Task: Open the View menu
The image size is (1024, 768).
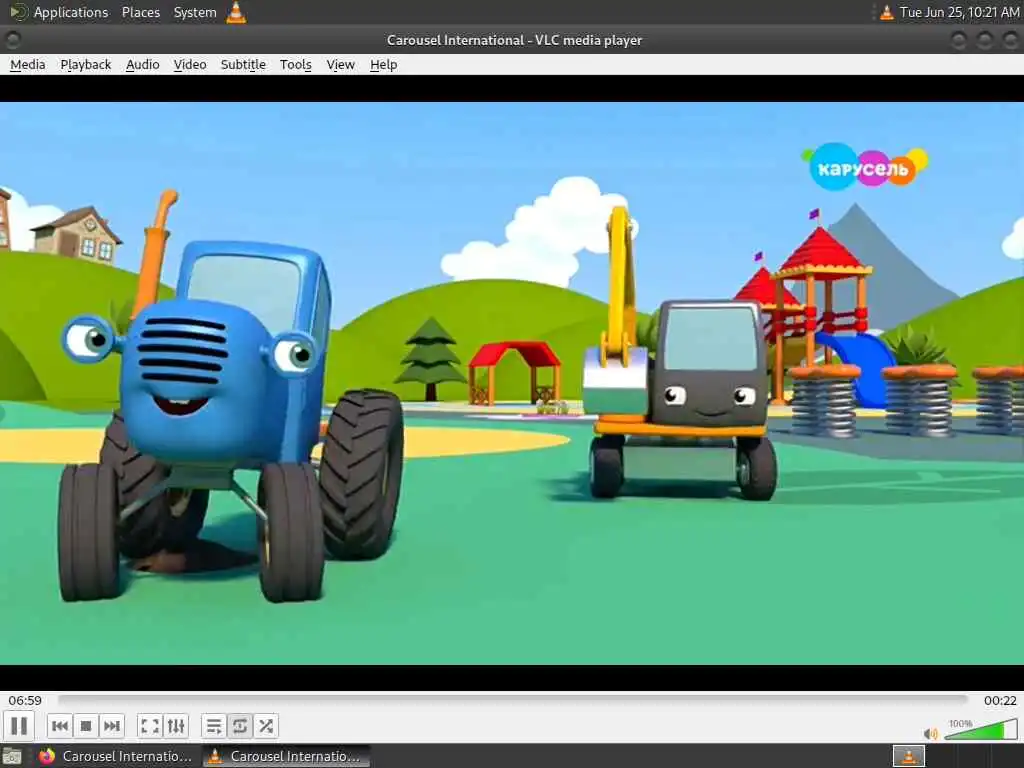Action: pos(340,65)
